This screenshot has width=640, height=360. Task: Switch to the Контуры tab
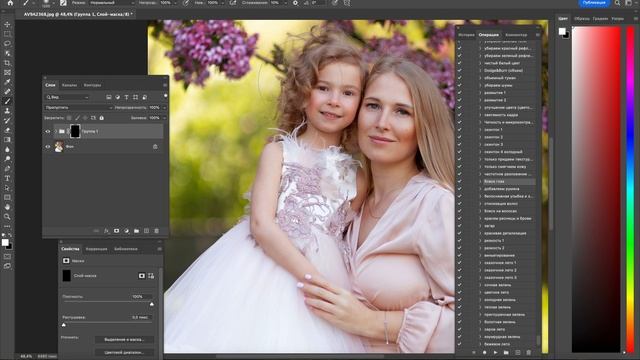pyautogui.click(x=92, y=85)
